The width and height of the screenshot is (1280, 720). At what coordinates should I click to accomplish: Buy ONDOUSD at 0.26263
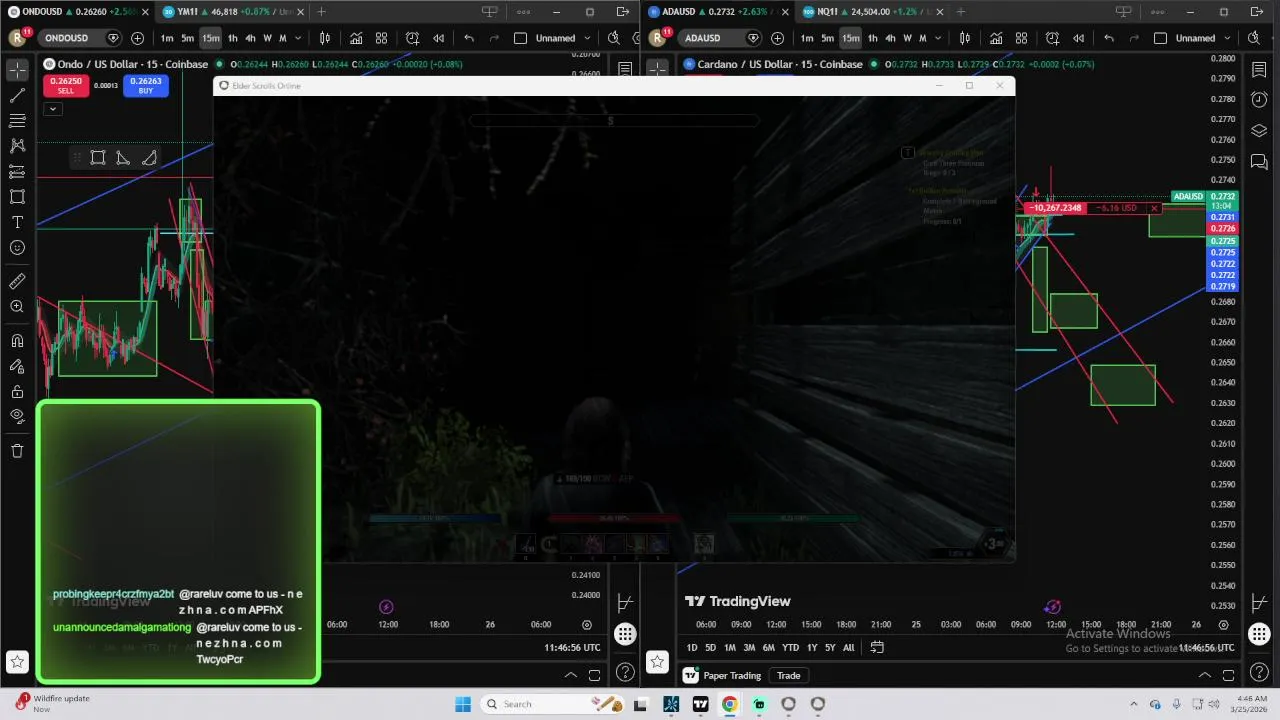coord(146,86)
